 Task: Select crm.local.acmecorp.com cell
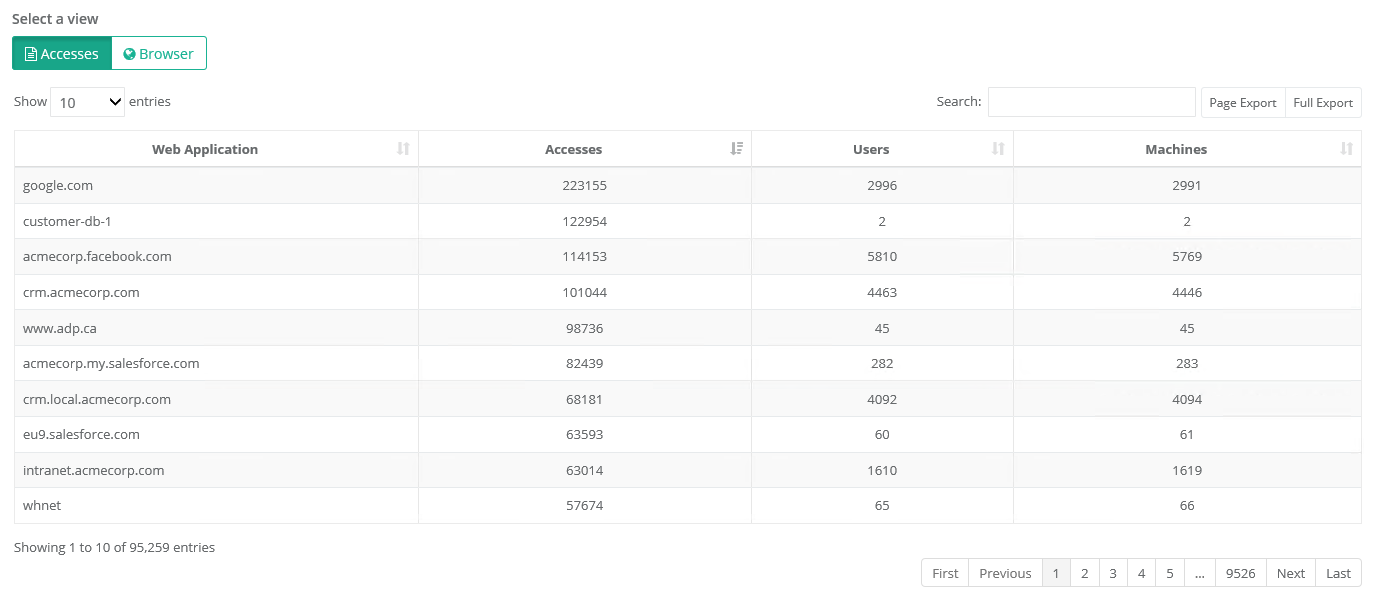[216, 399]
